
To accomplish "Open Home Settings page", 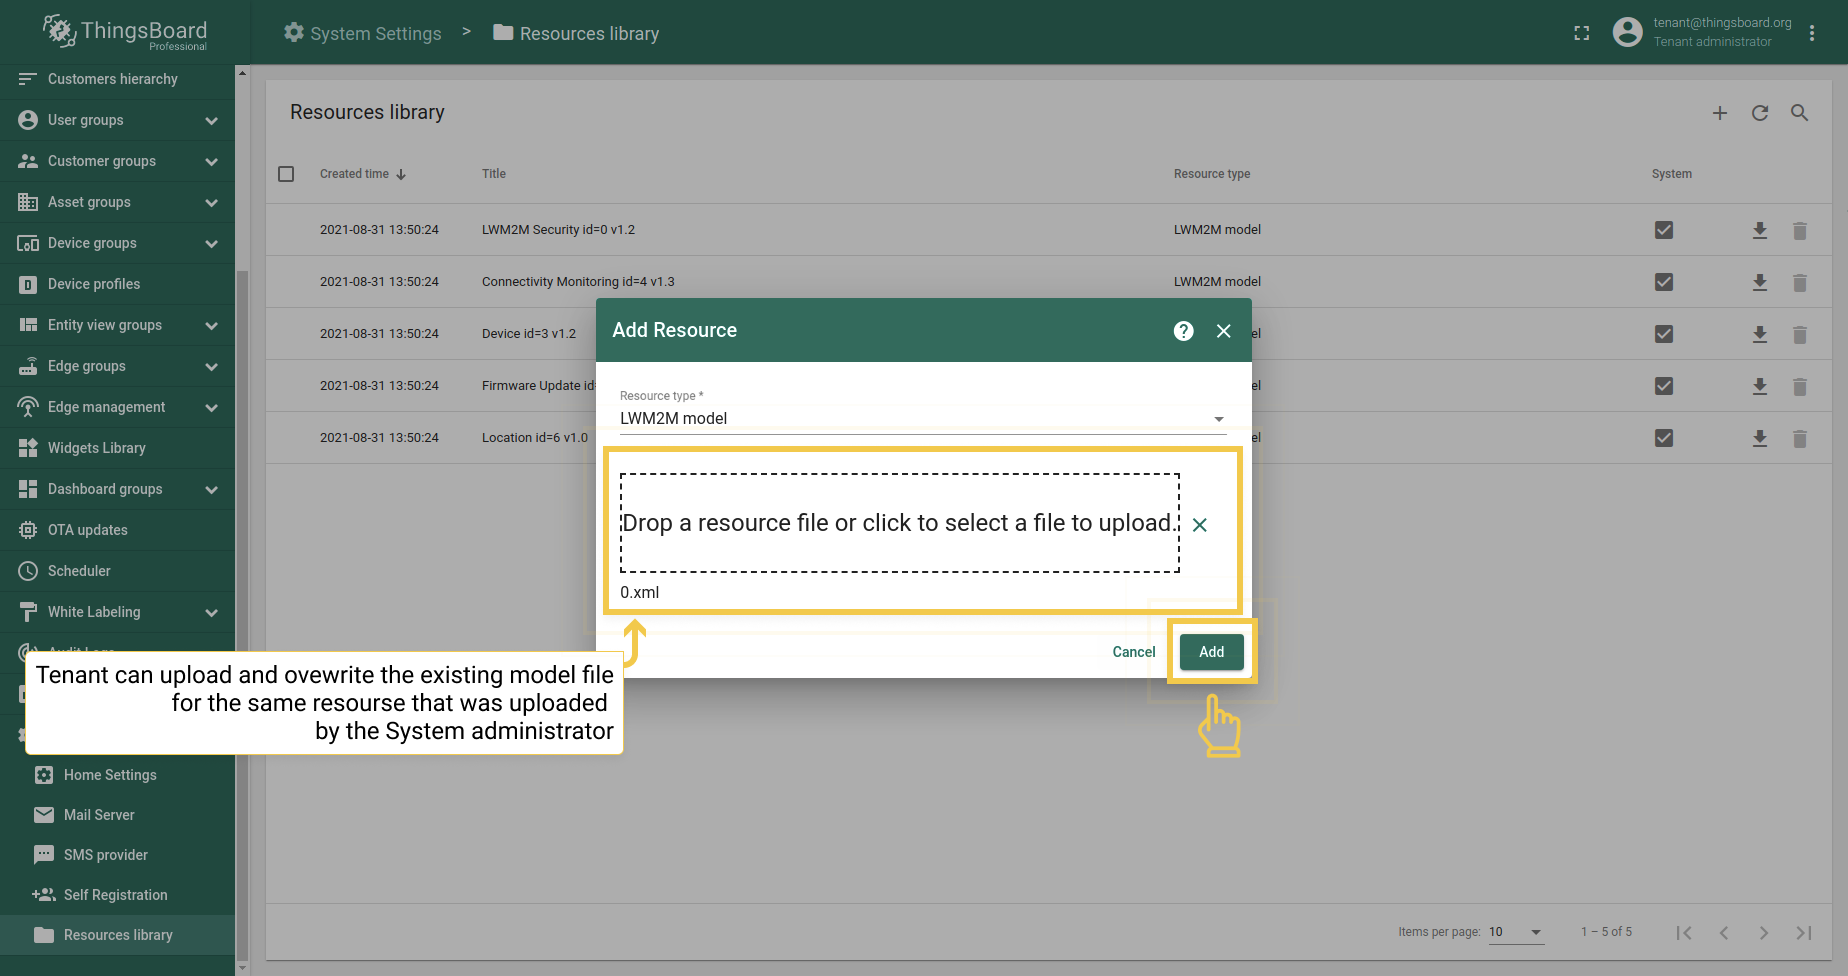I will (x=117, y=775).
